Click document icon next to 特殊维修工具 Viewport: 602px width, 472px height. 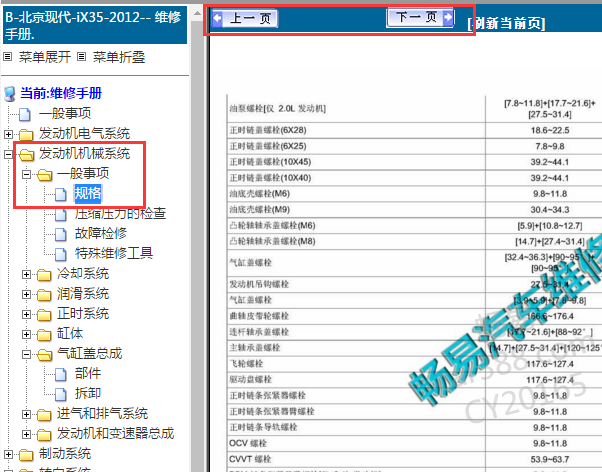point(60,254)
